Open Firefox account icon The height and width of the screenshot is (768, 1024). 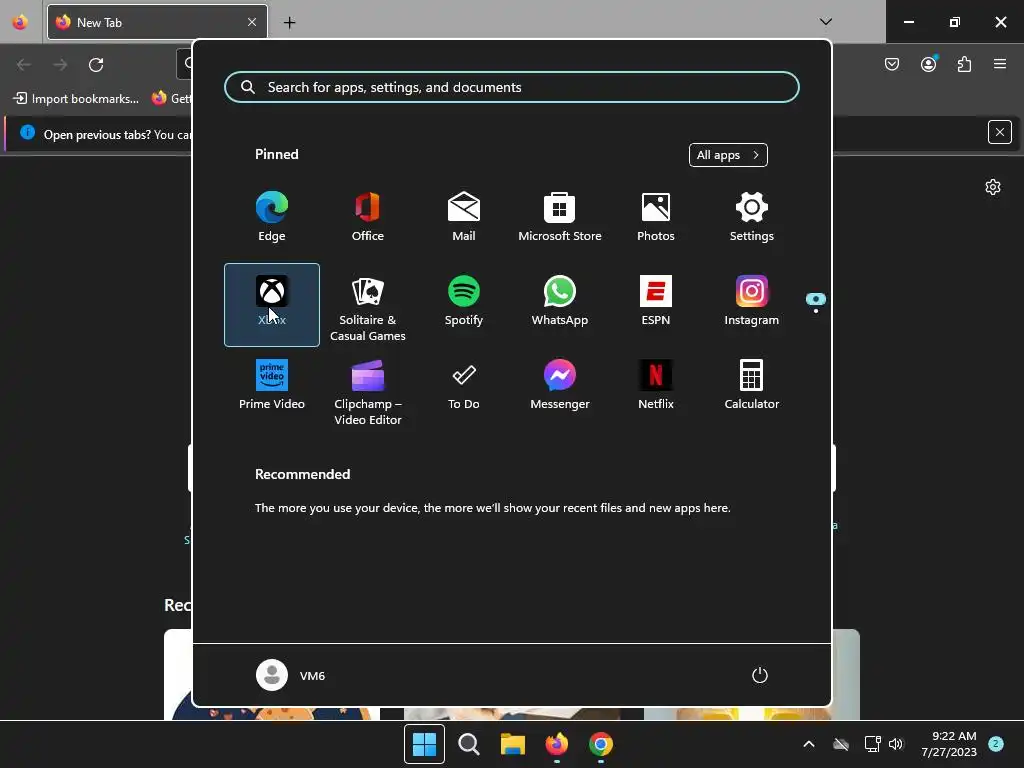point(929,64)
